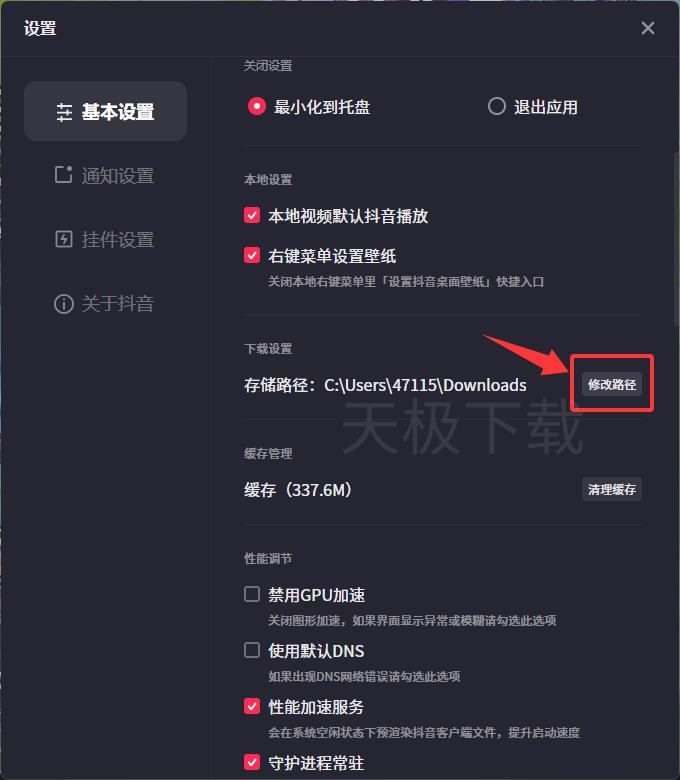The height and width of the screenshot is (780, 680).
Task: Toggle the 右键菜单设置壁纸 checkbox
Action: pyautogui.click(x=252, y=255)
